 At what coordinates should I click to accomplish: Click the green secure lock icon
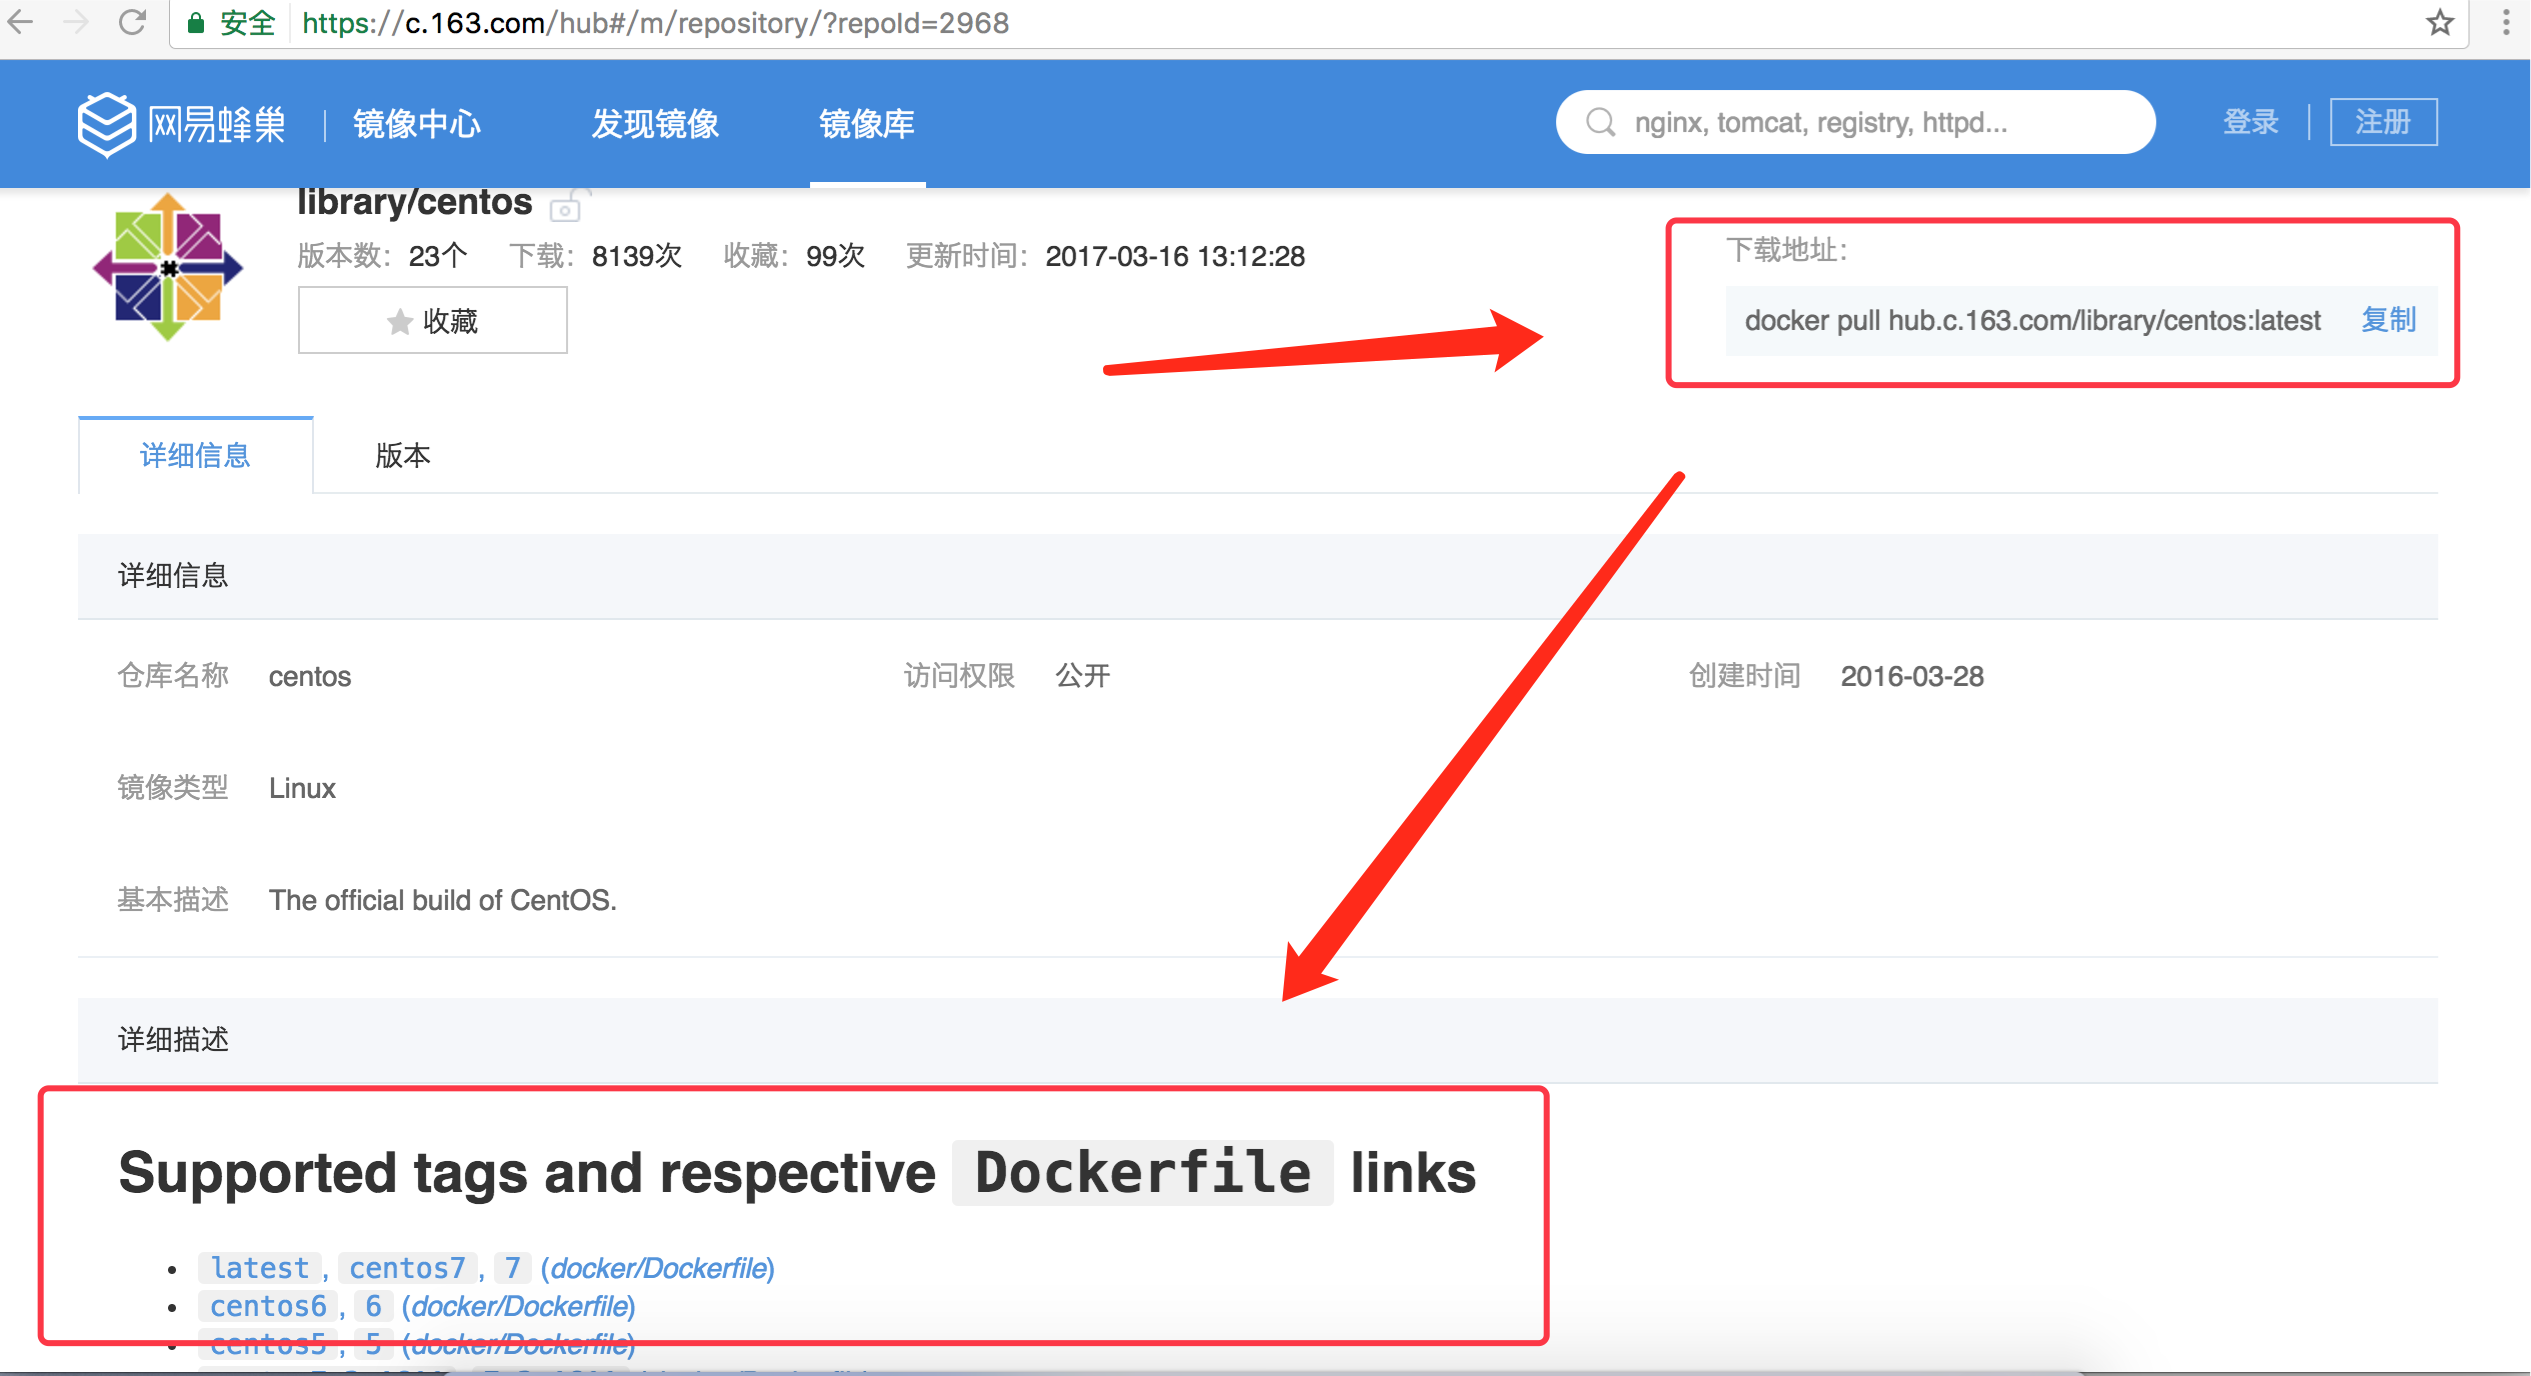pyautogui.click(x=196, y=23)
